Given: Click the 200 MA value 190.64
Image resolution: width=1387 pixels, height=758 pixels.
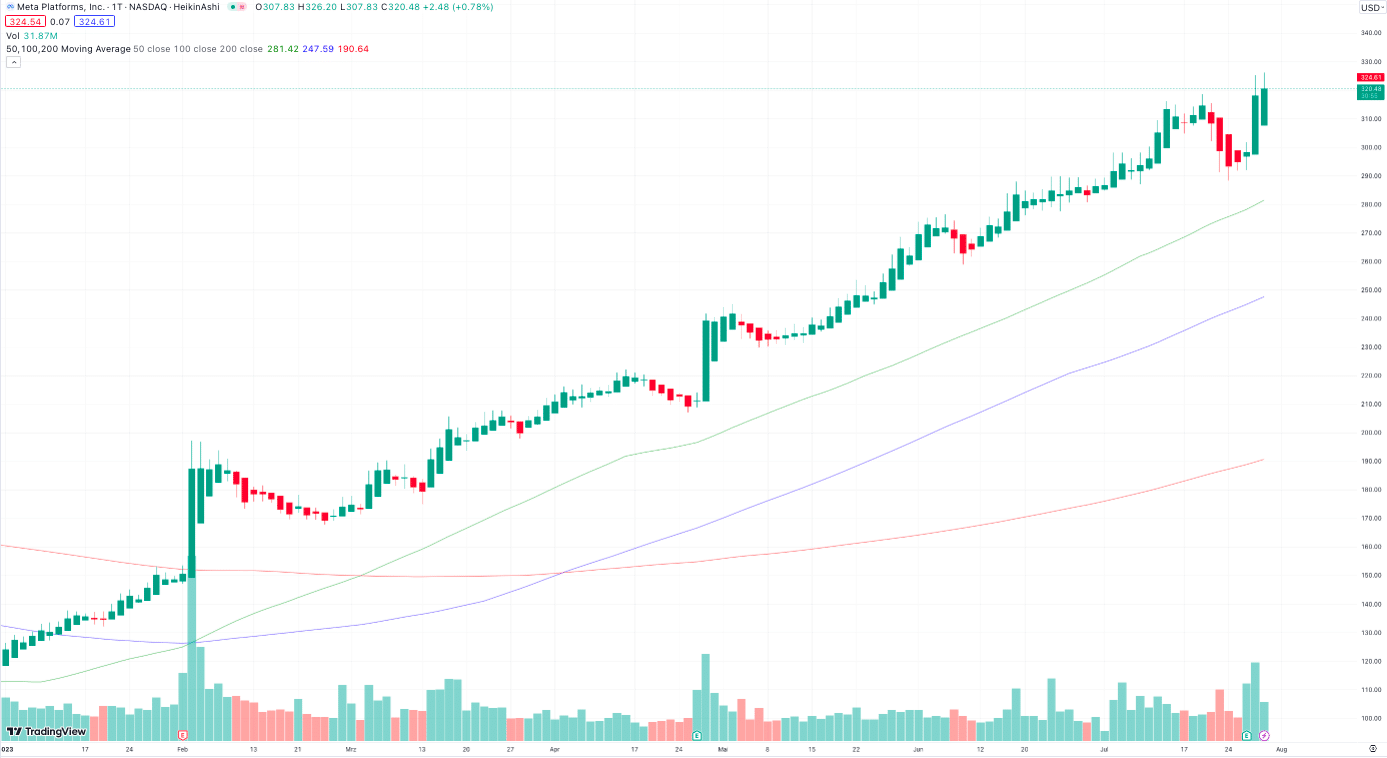Looking at the screenshot, I should pos(354,48).
